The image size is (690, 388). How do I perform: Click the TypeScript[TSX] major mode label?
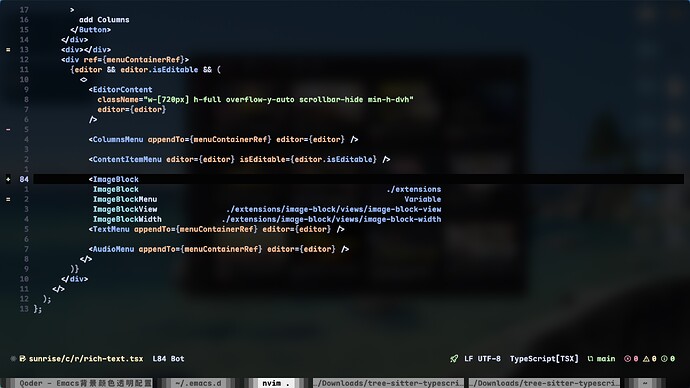(x=544, y=359)
